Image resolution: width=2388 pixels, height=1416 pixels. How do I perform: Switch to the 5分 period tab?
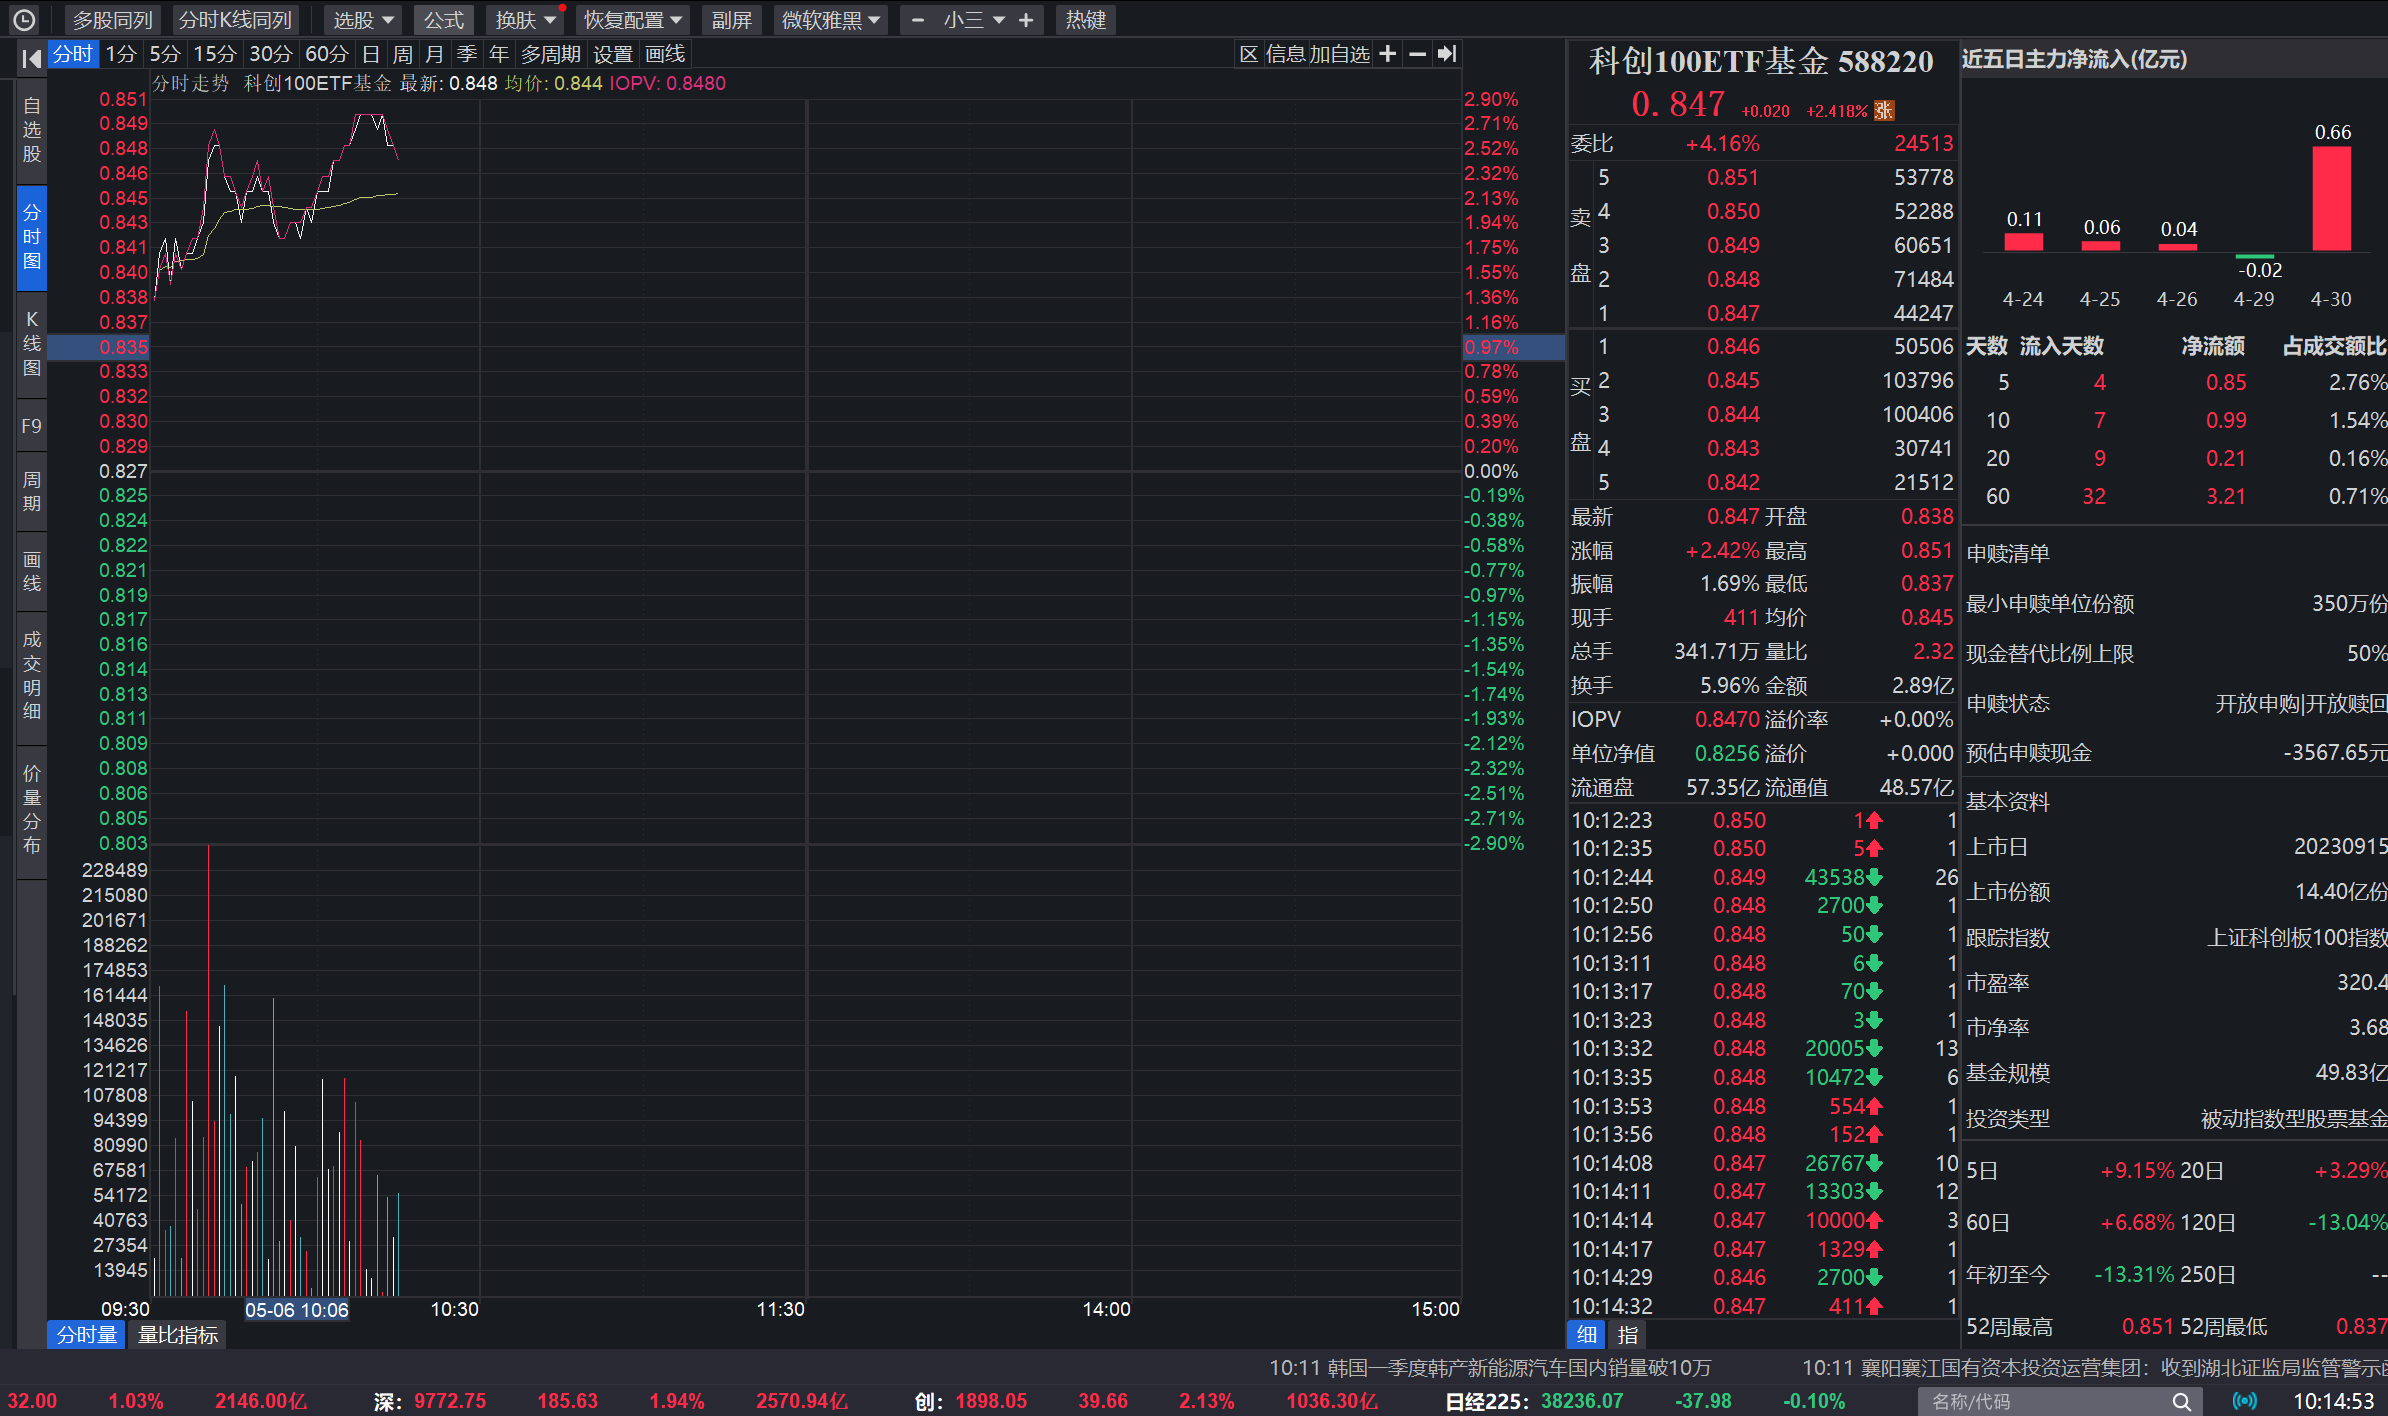[x=165, y=54]
